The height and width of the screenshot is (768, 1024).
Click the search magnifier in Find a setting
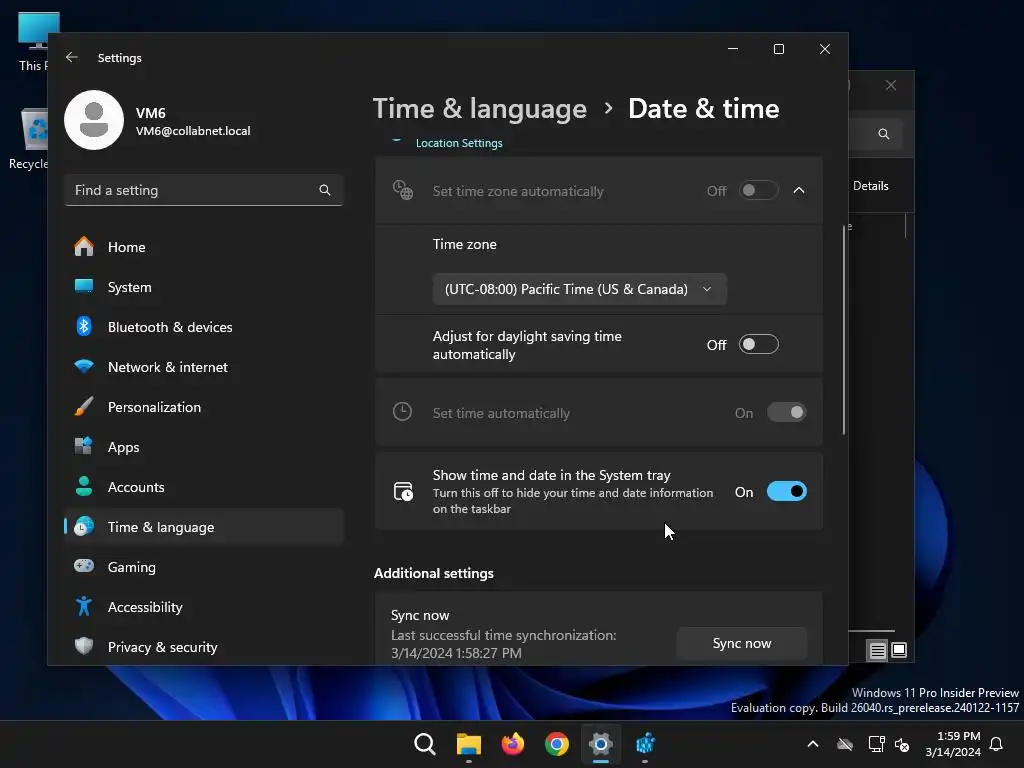click(x=325, y=190)
